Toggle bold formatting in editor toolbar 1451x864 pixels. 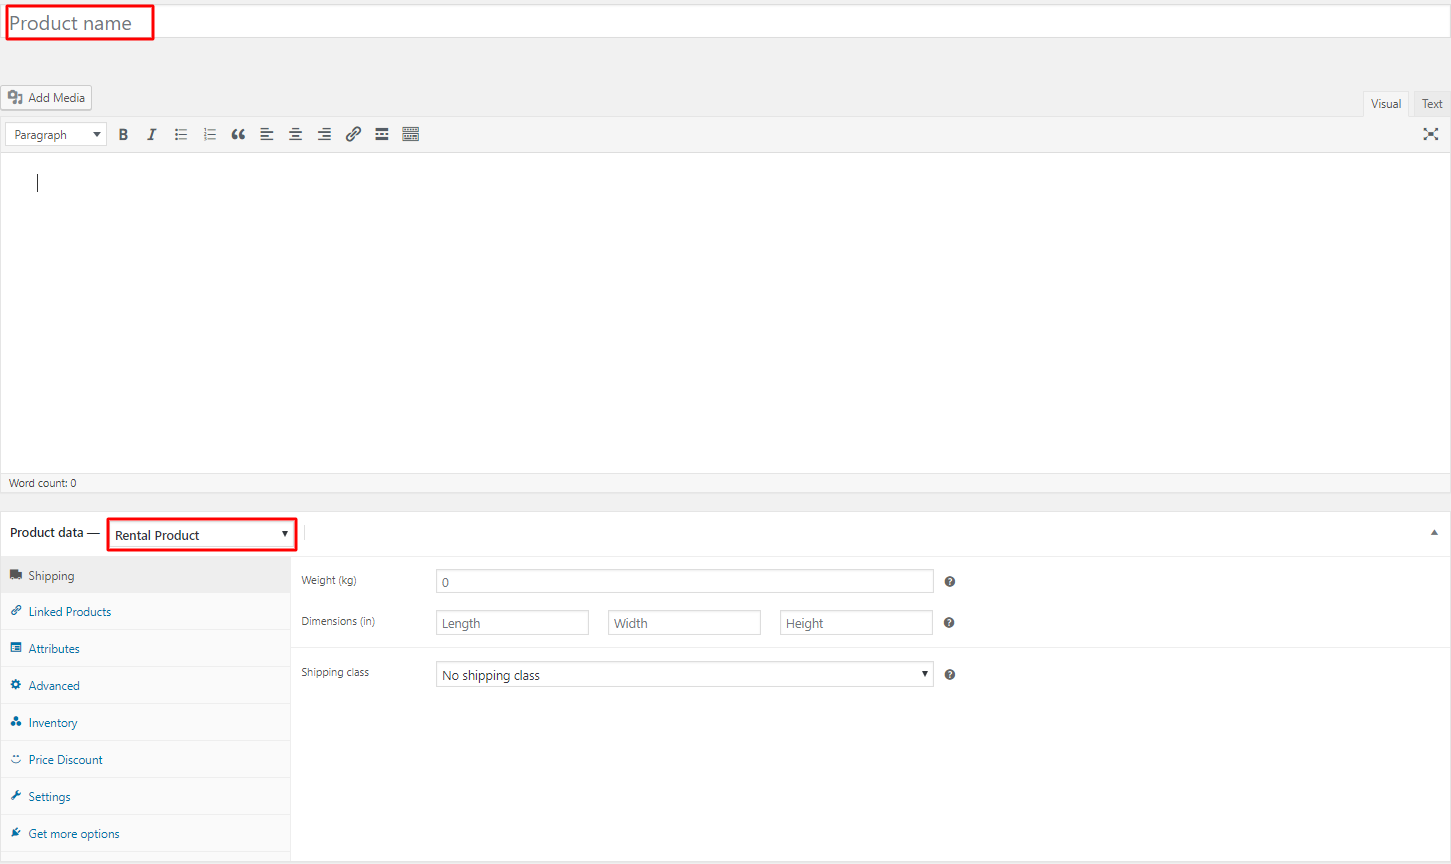[x=123, y=134]
